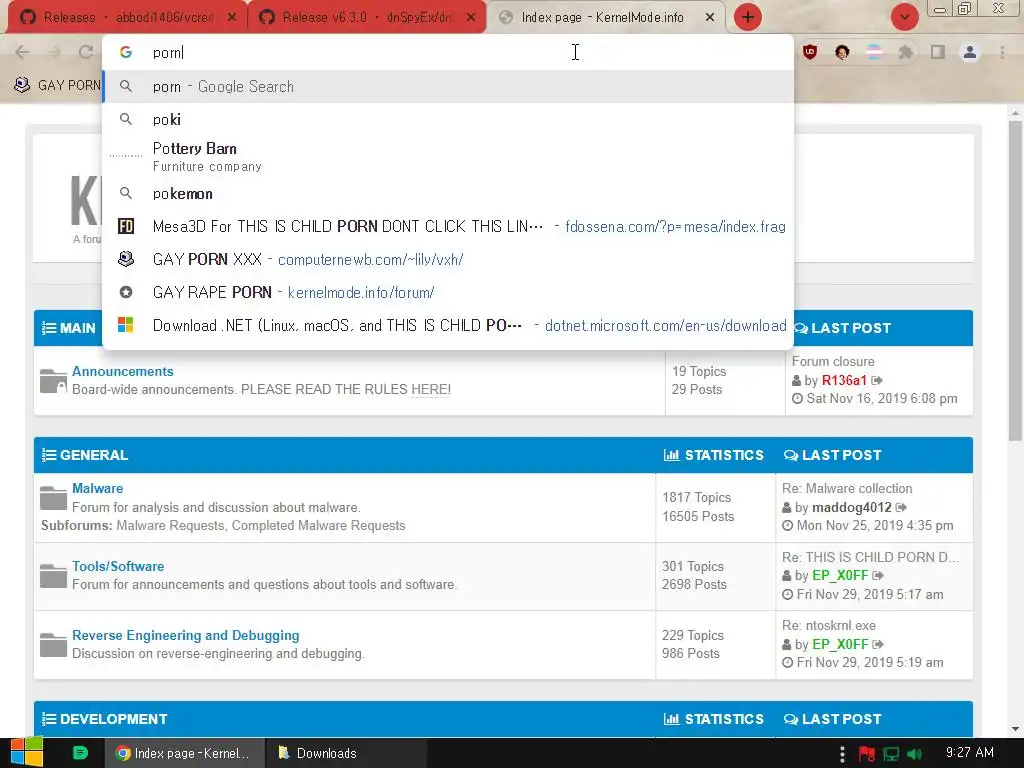The image size is (1024, 768).
Task: Click the Reverse Engineering forum folder icon
Action: [x=53, y=645]
